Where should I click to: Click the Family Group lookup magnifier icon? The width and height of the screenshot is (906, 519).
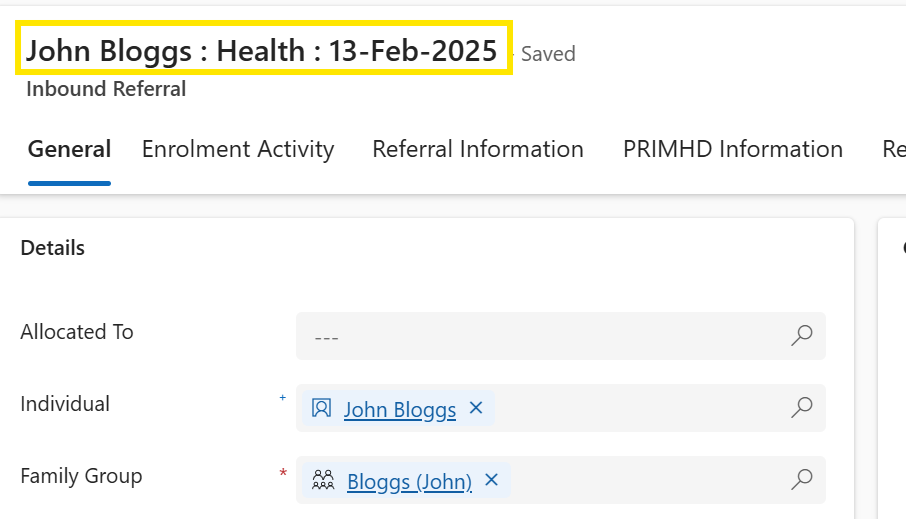pyautogui.click(x=801, y=479)
